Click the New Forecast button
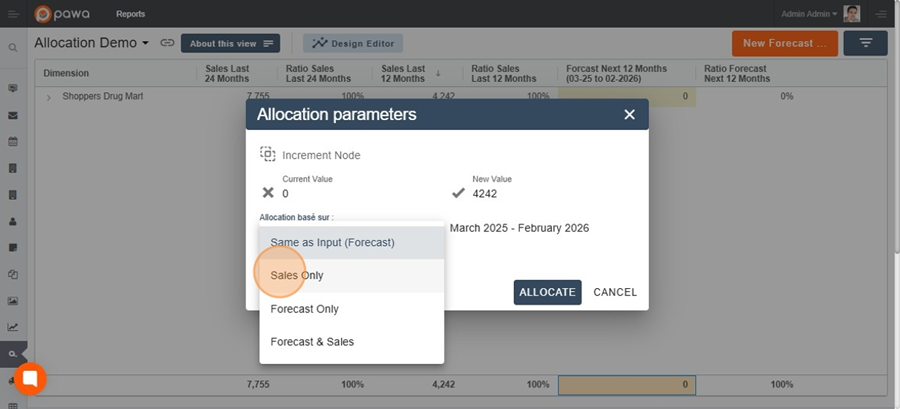The width and height of the screenshot is (900, 409). tap(785, 44)
